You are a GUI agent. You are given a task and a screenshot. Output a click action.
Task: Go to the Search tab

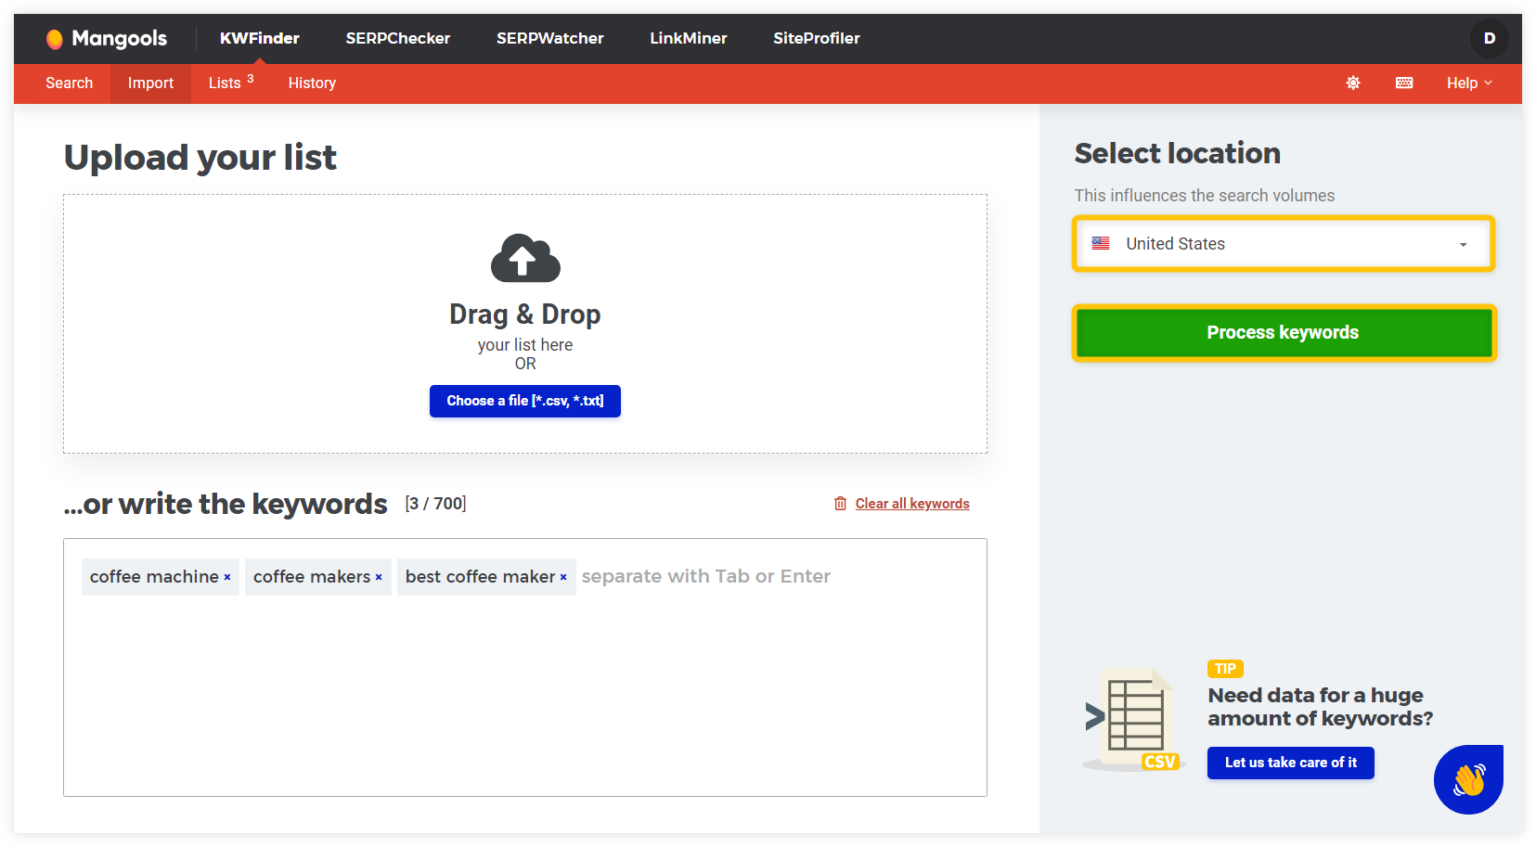69,83
